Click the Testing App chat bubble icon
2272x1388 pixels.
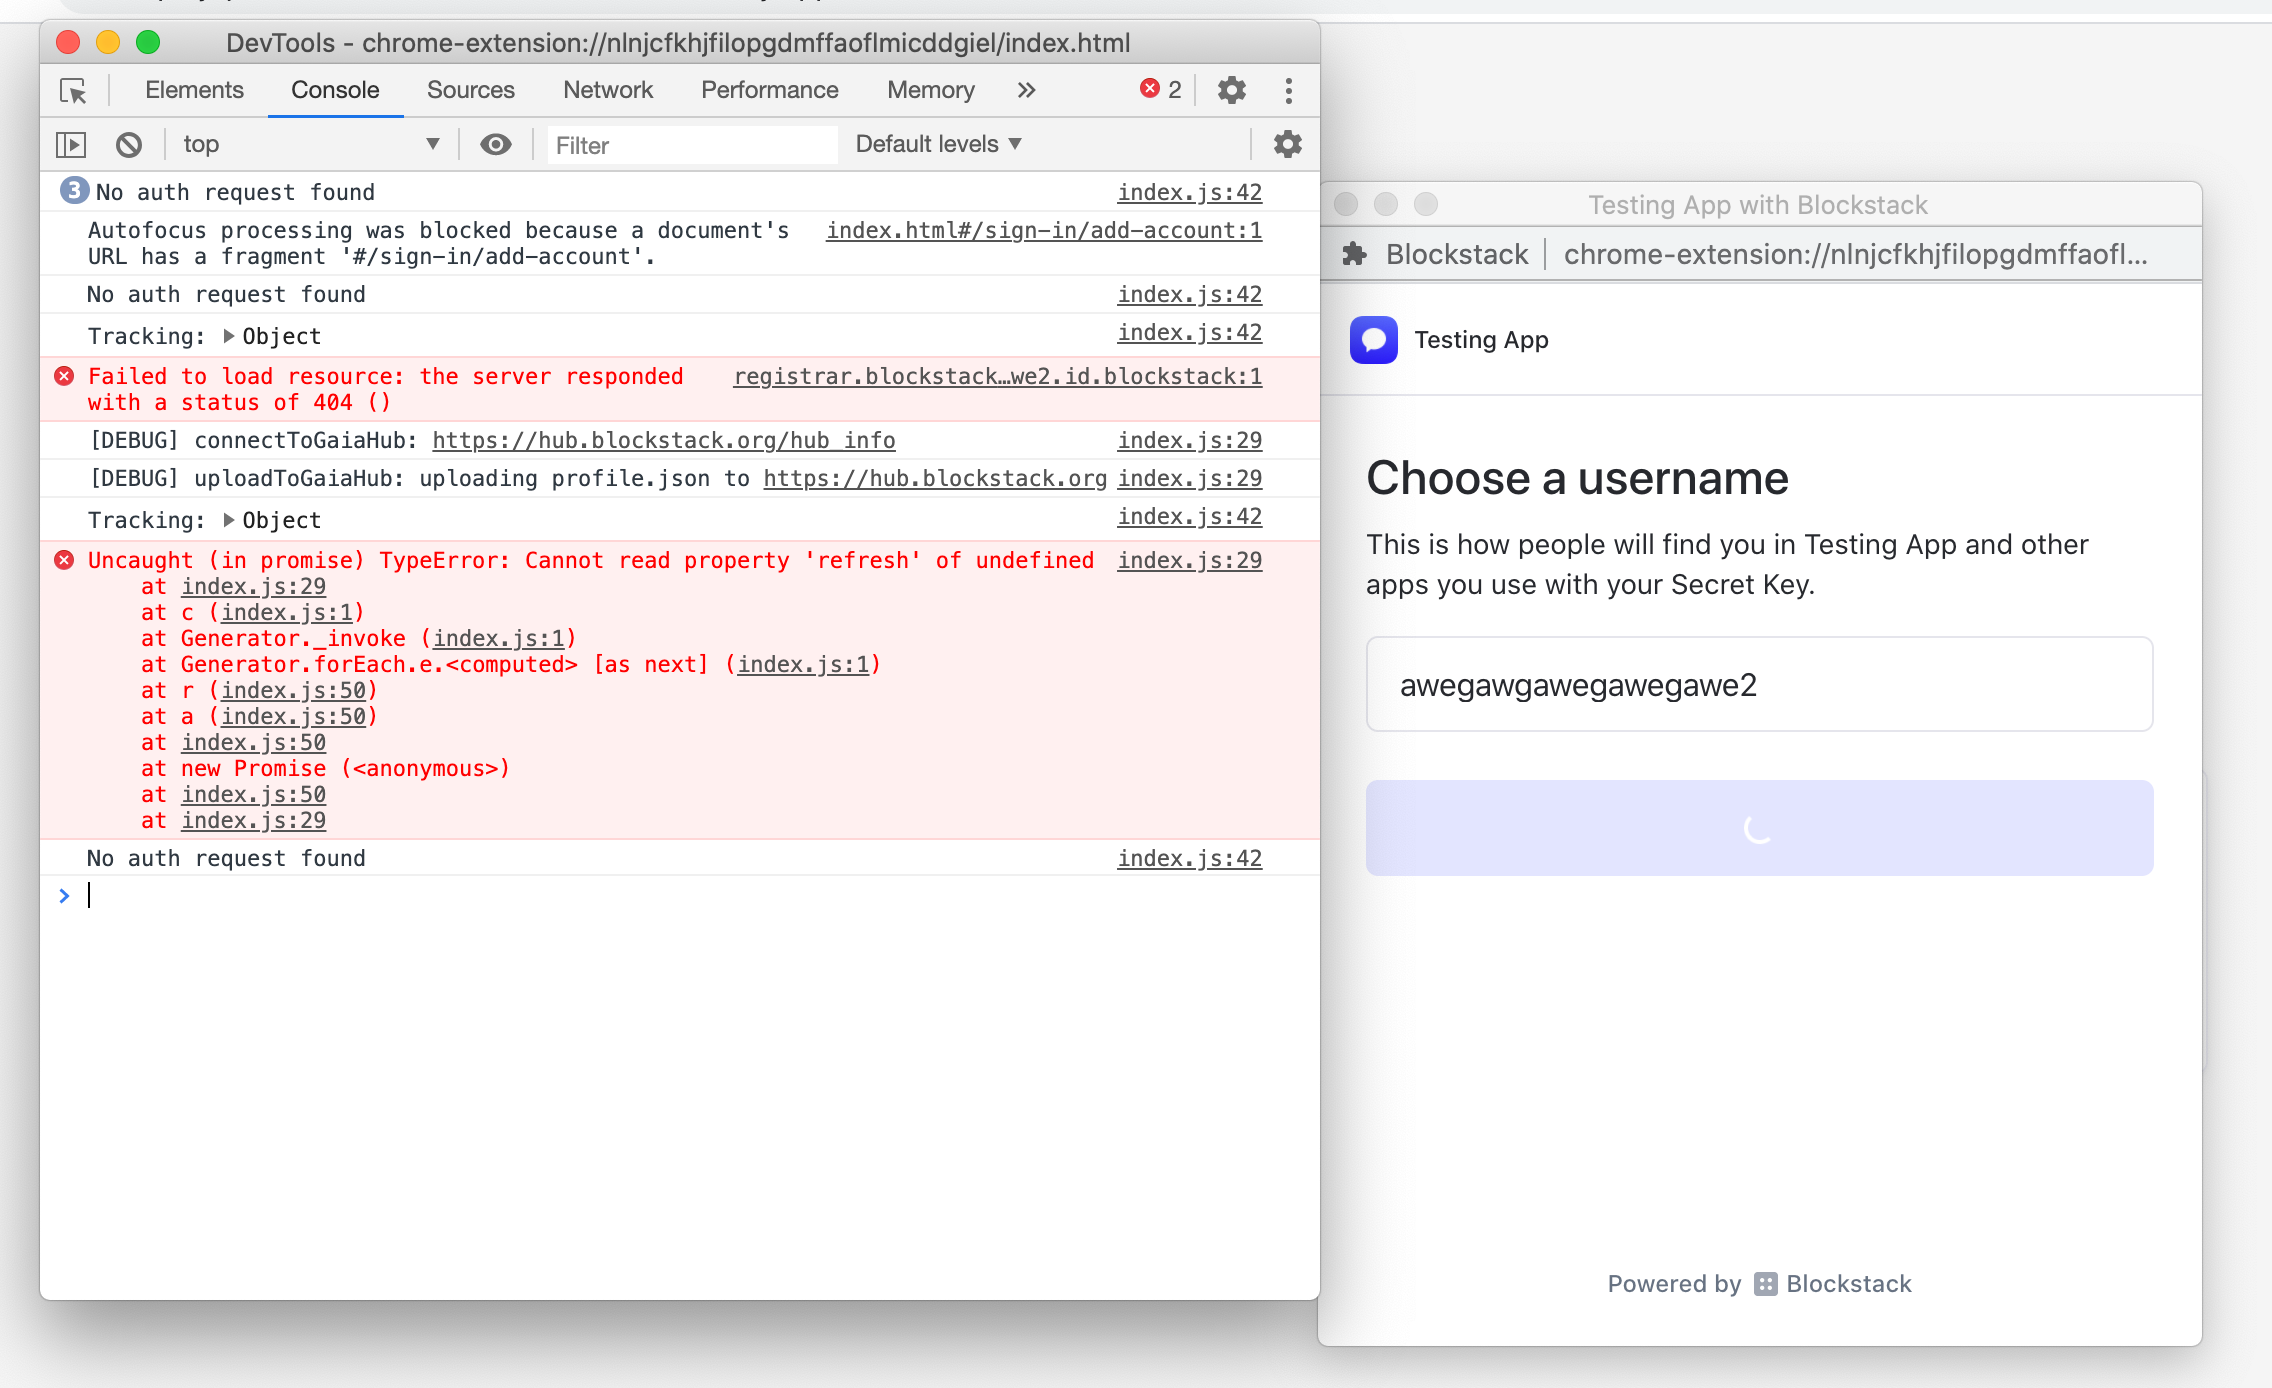click(1374, 340)
